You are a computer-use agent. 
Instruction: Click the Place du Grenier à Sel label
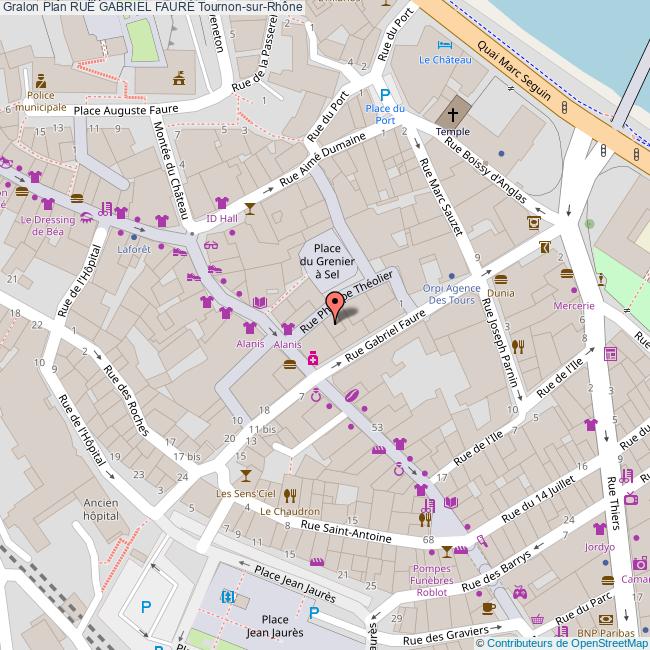328,260
